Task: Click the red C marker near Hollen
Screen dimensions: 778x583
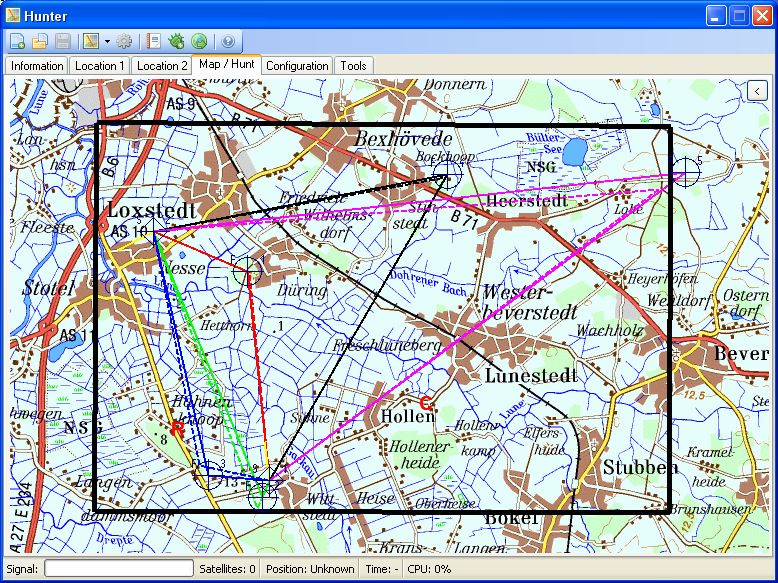Action: click(425, 403)
